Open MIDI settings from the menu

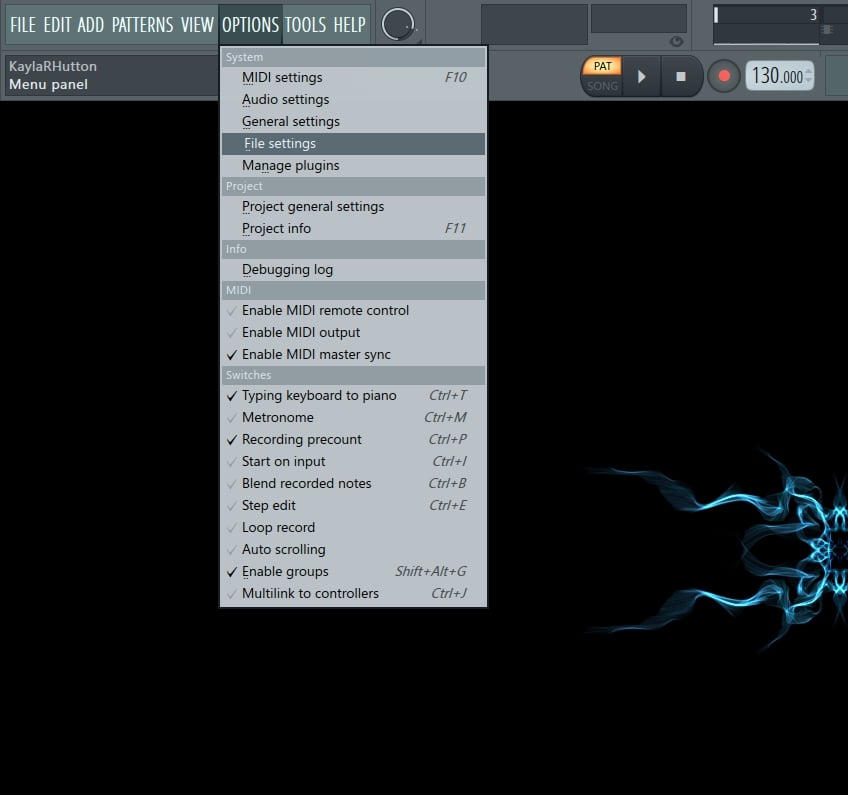tap(282, 77)
